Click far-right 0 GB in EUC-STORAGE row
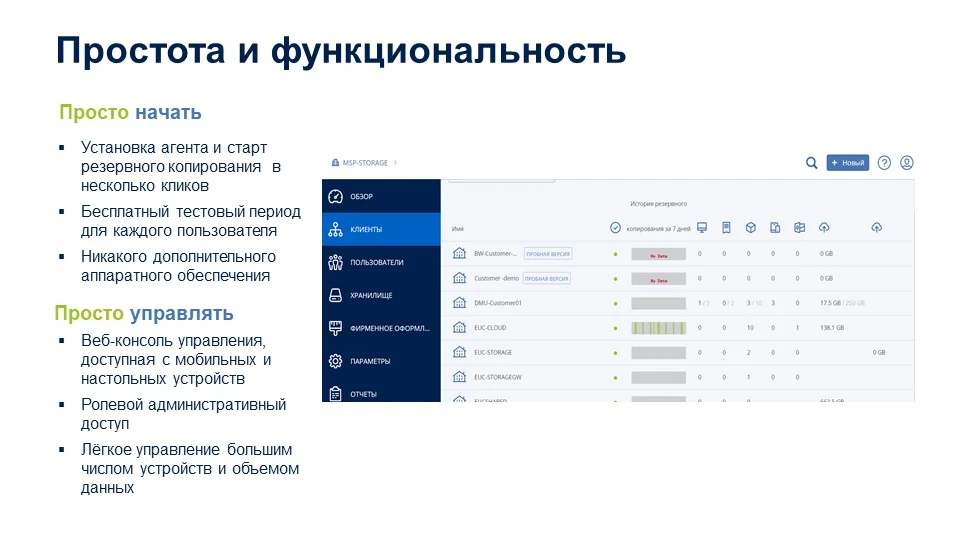The image size is (960, 540). pyautogui.click(x=879, y=352)
